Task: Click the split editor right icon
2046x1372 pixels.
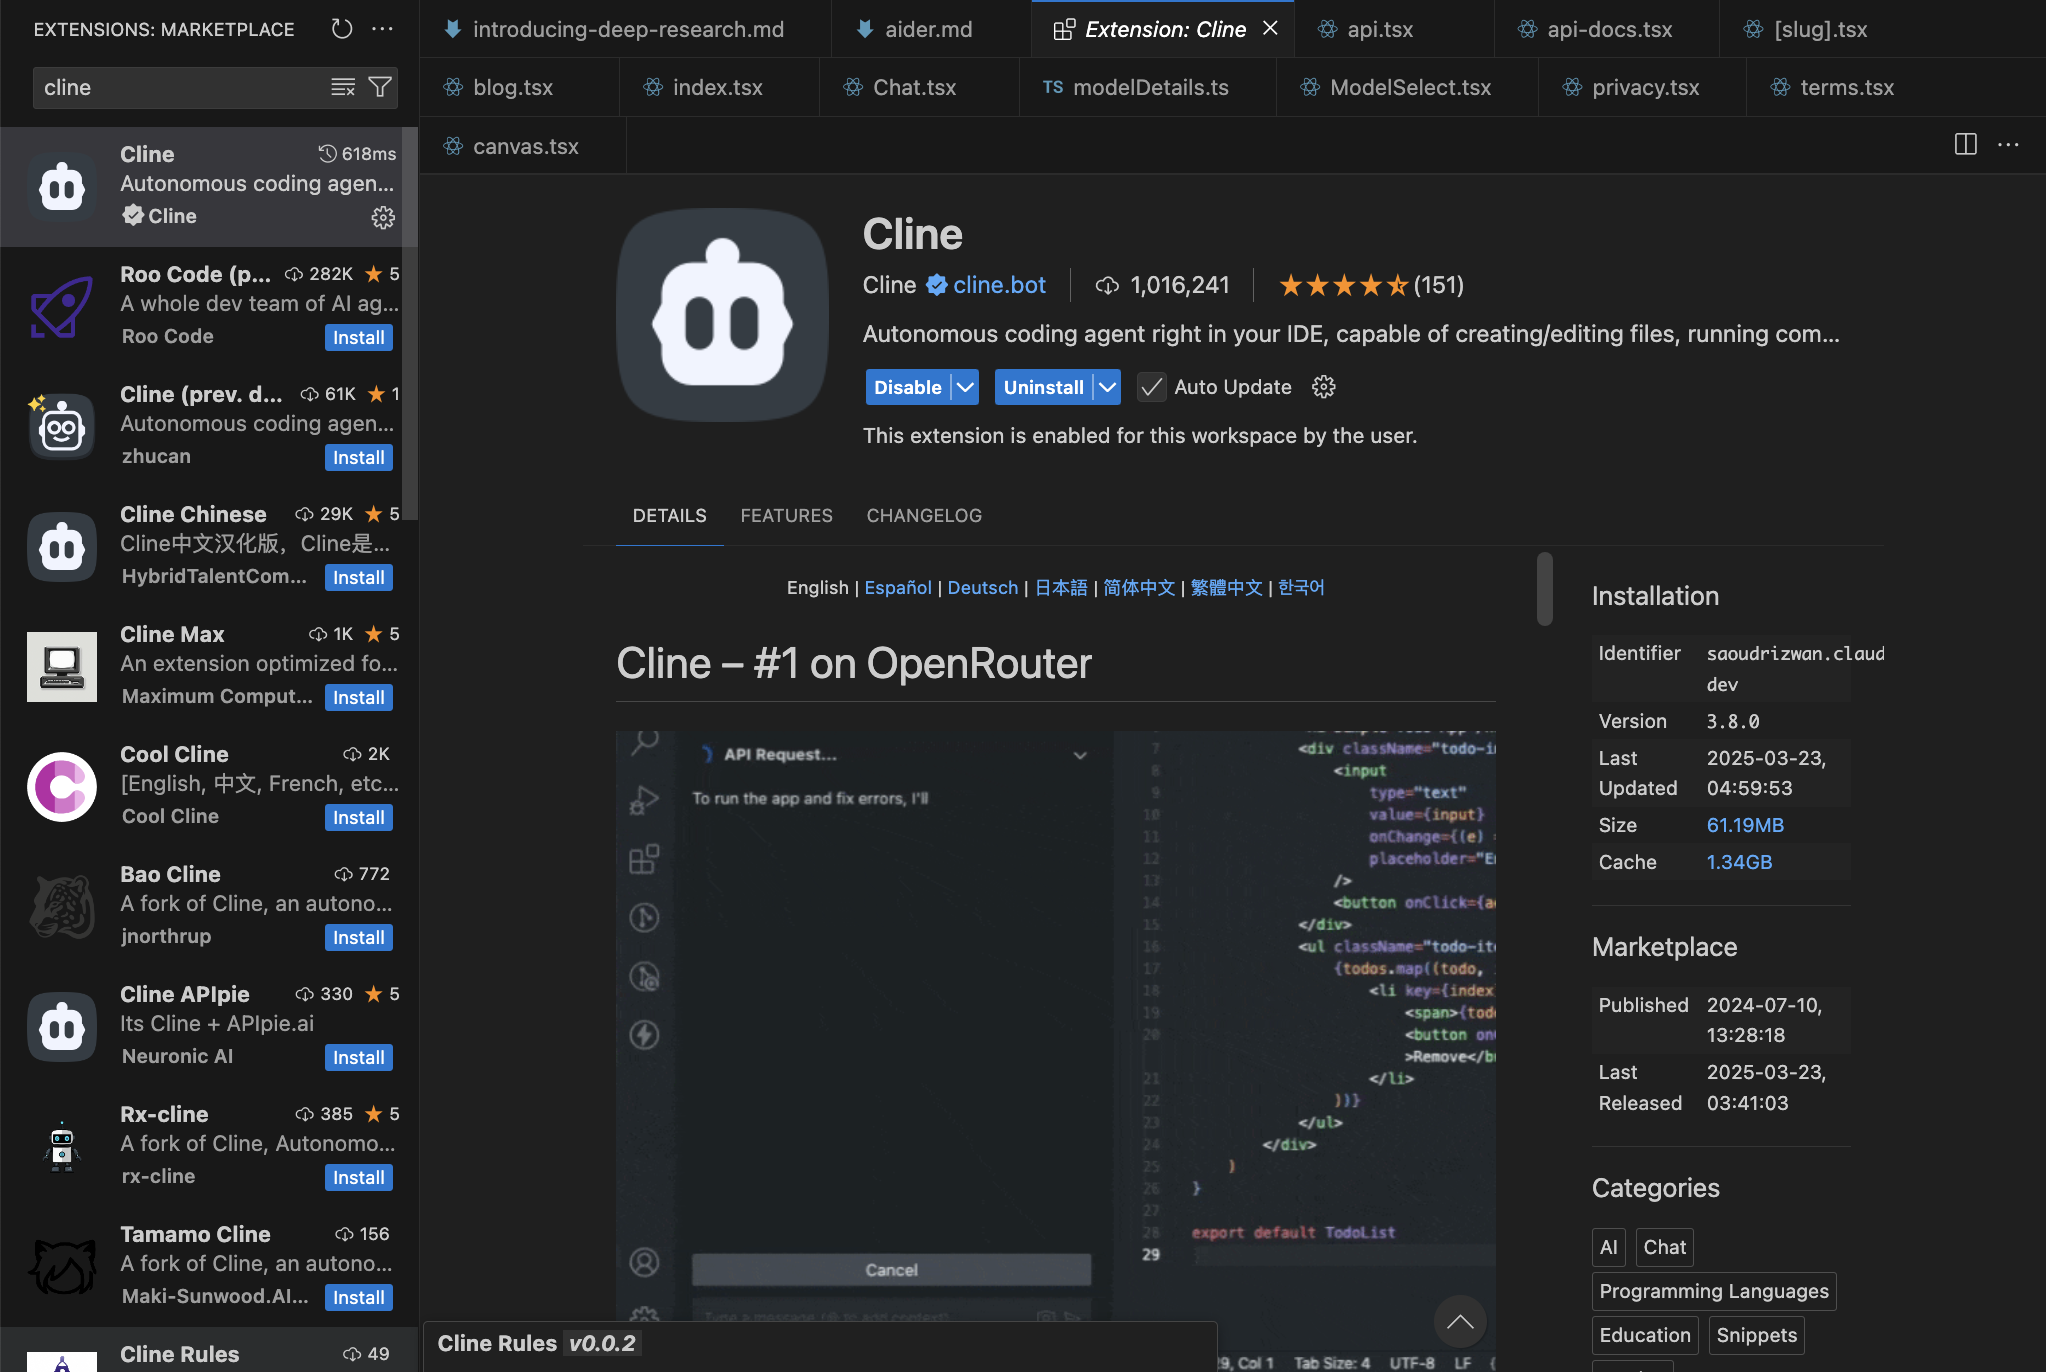Action: click(1965, 145)
